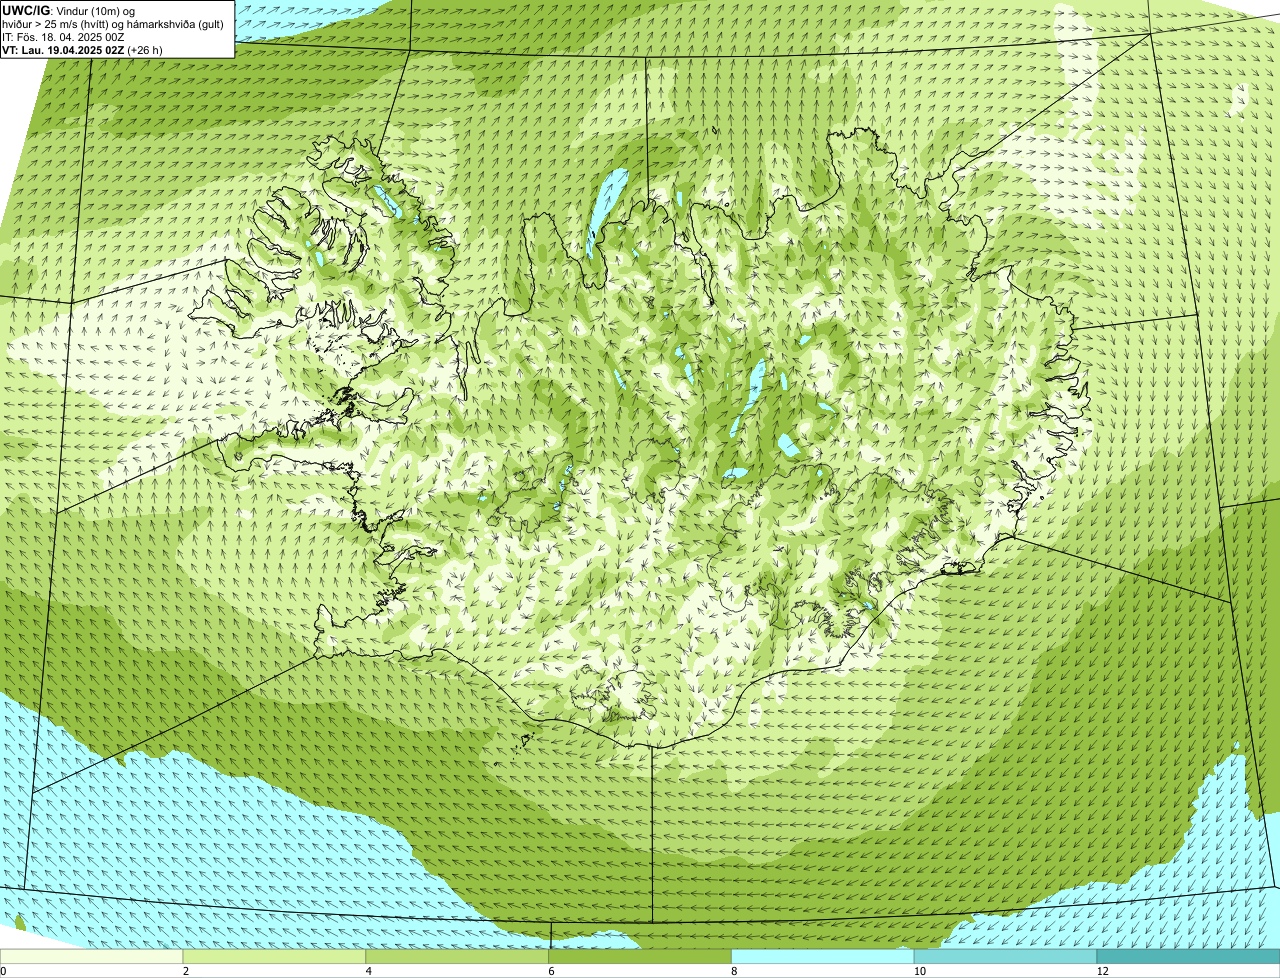Click the 4–6 m/s green legend swatch
The height and width of the screenshot is (978, 1280).
[x=458, y=957]
